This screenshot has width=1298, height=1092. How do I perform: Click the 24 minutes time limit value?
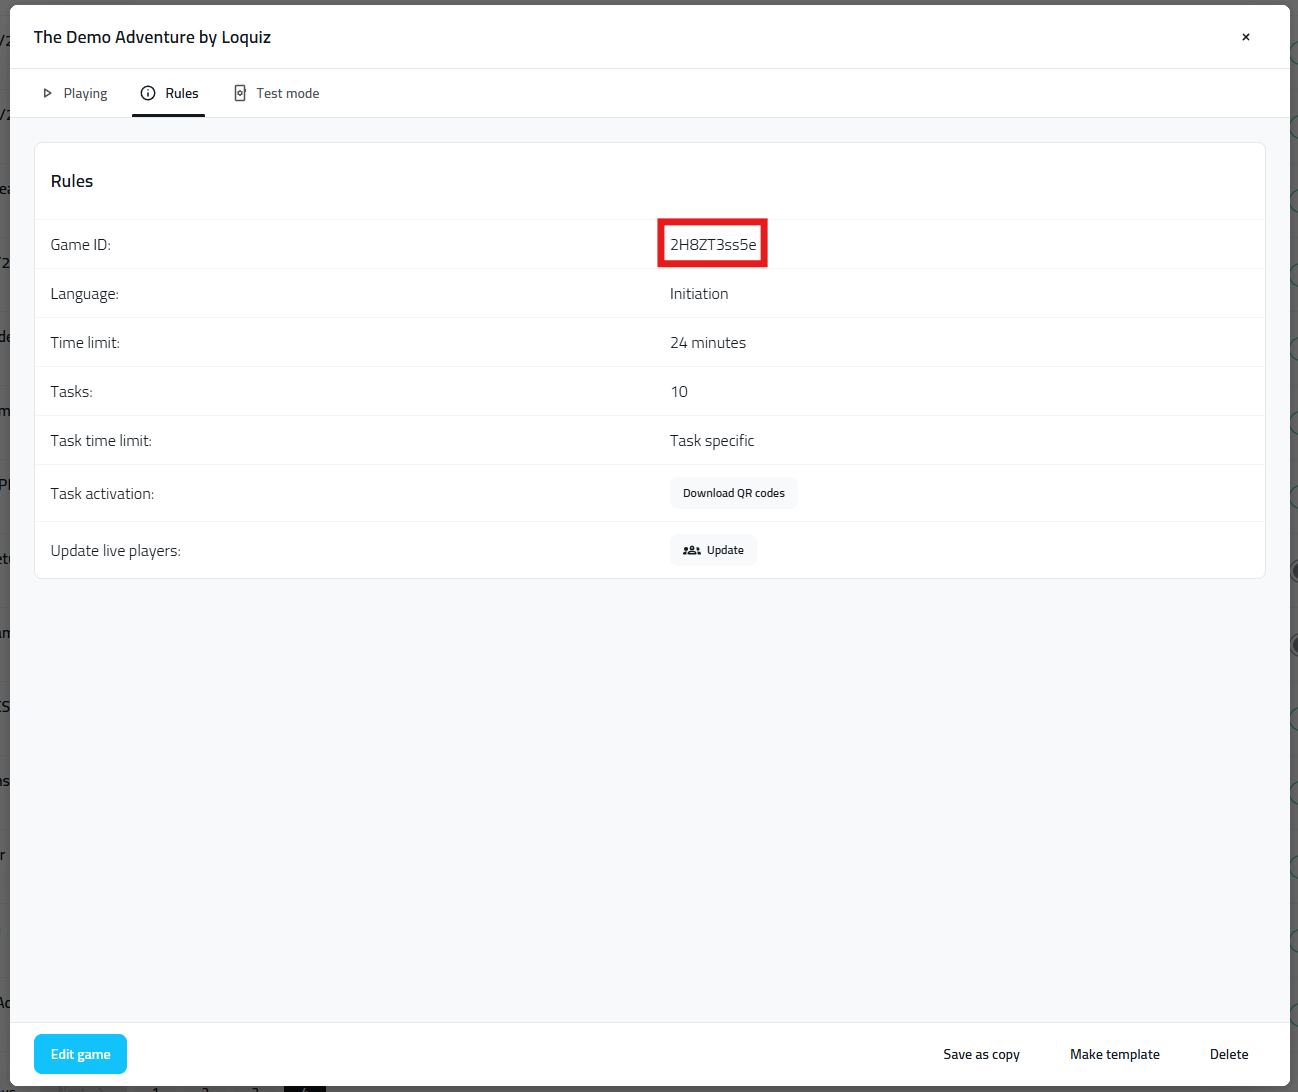tap(707, 342)
